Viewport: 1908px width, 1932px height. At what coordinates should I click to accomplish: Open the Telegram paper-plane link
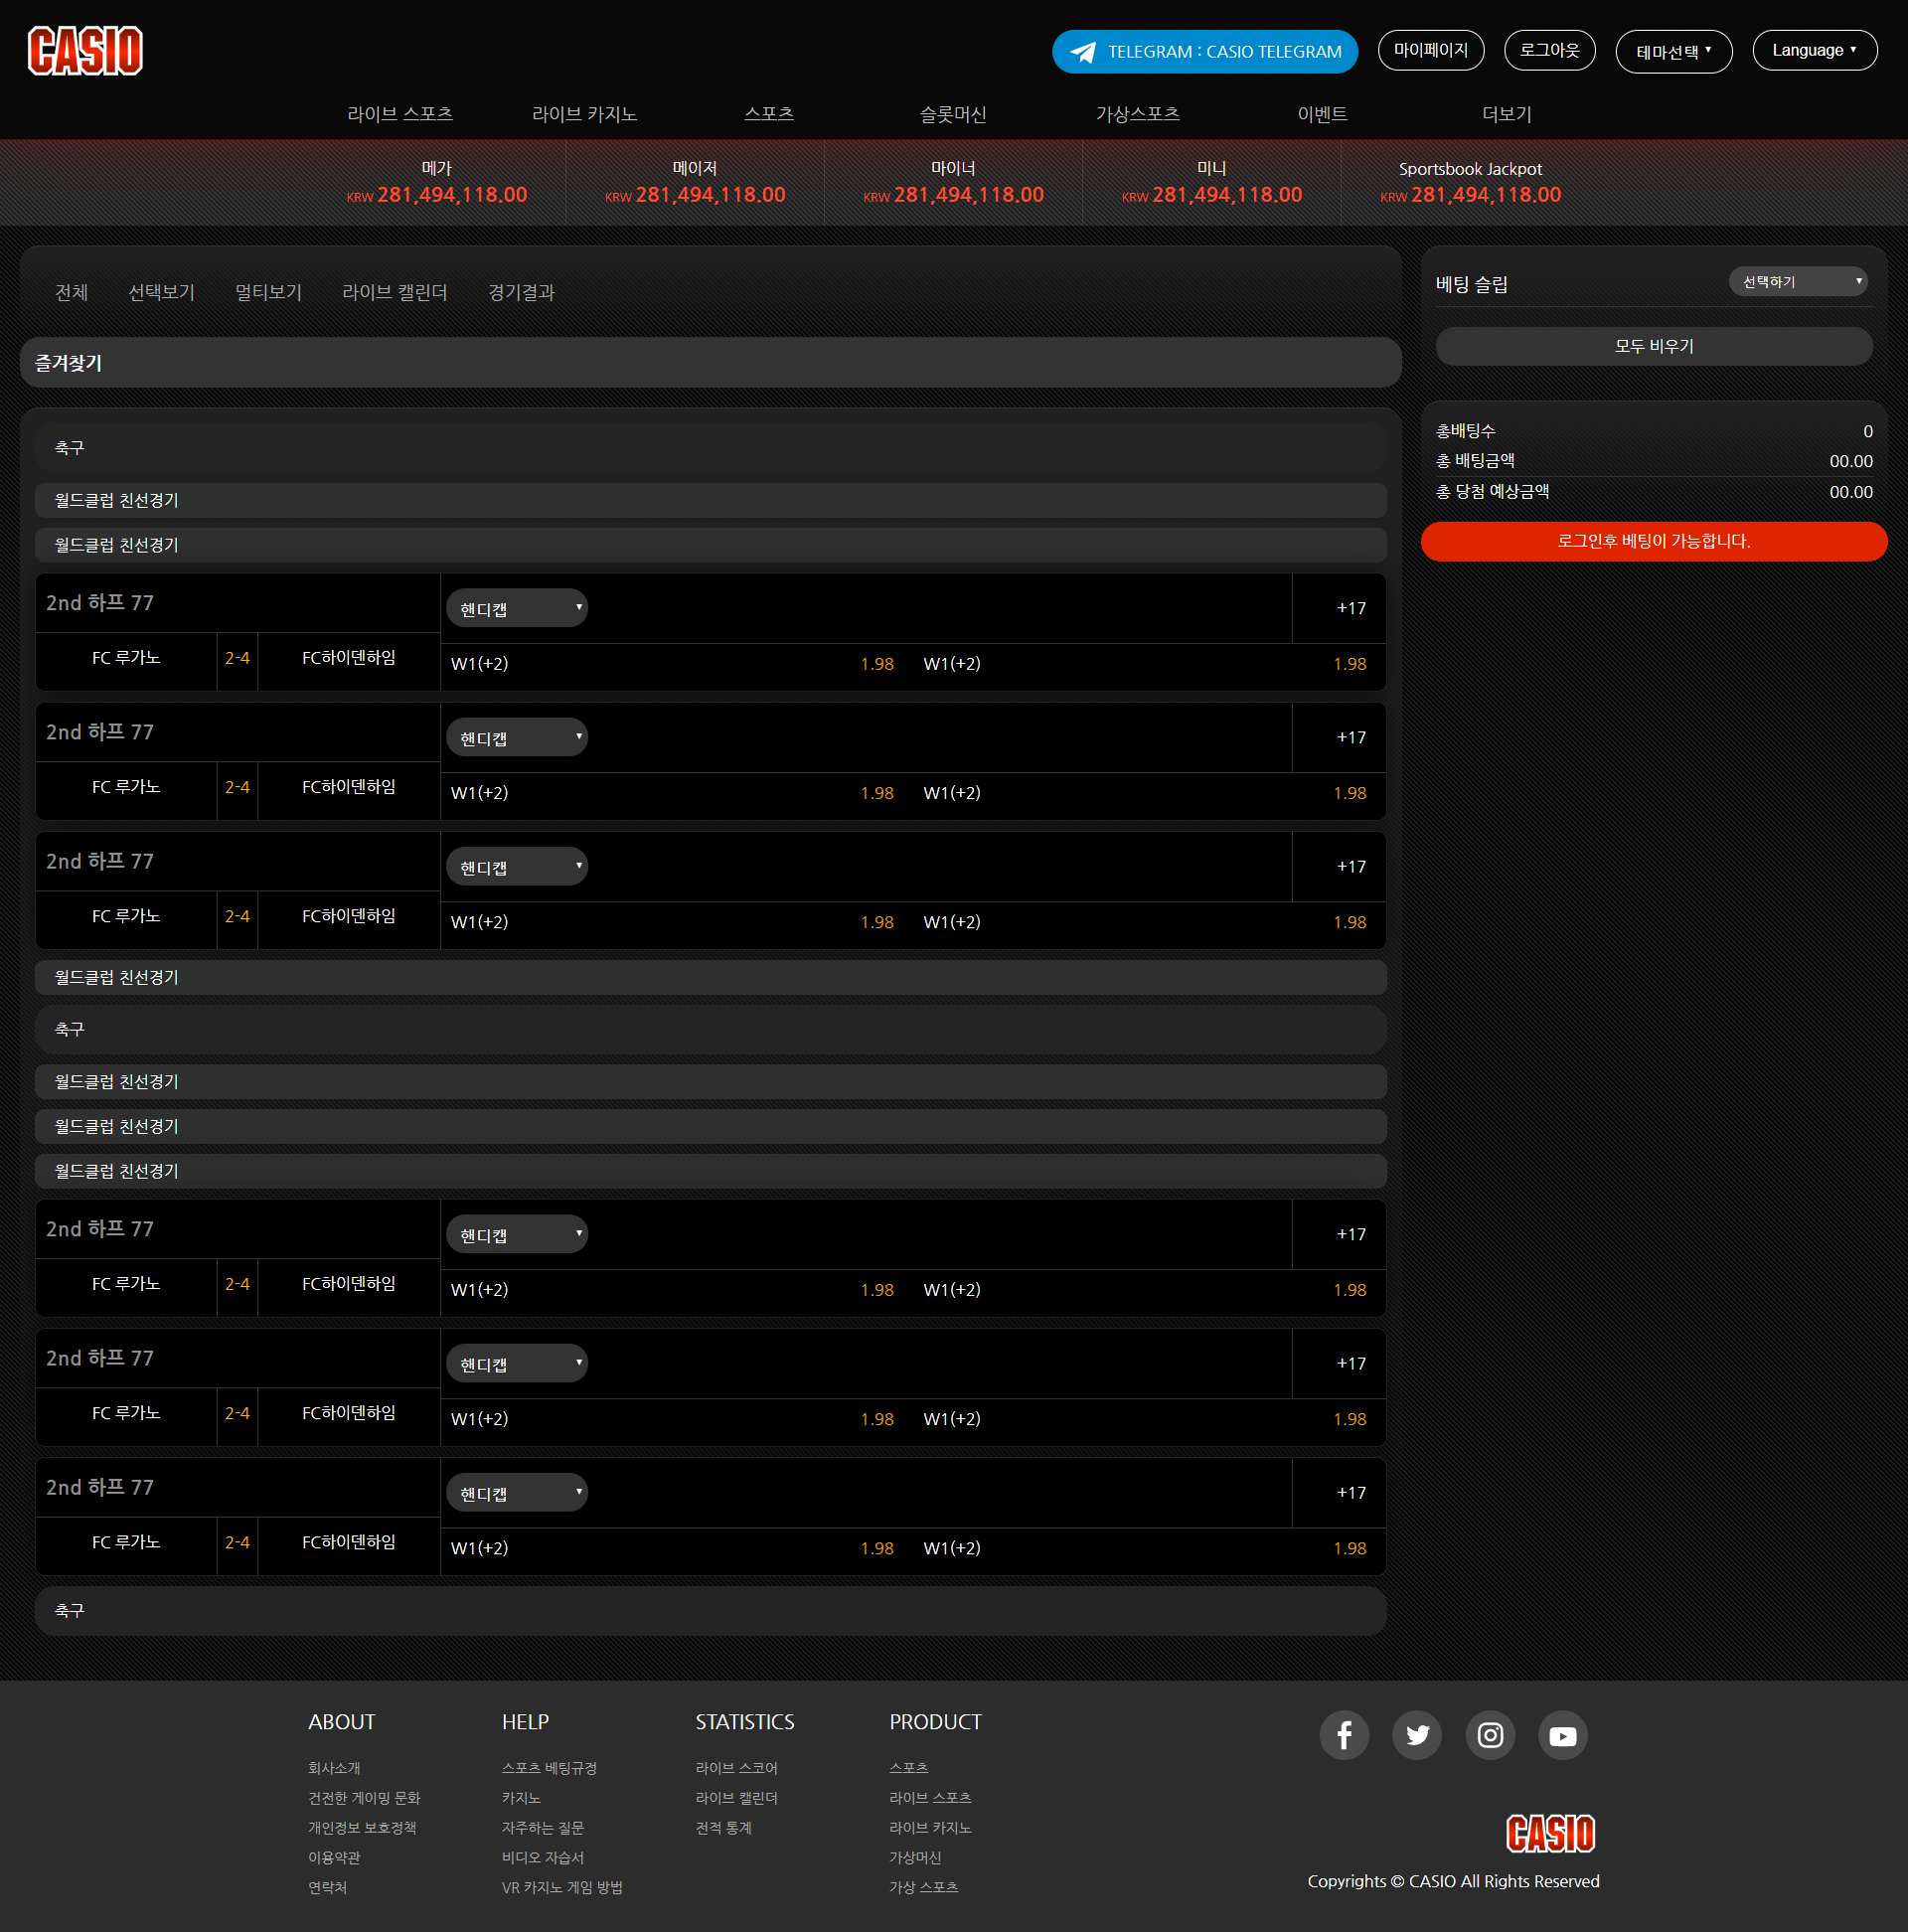click(x=1083, y=52)
